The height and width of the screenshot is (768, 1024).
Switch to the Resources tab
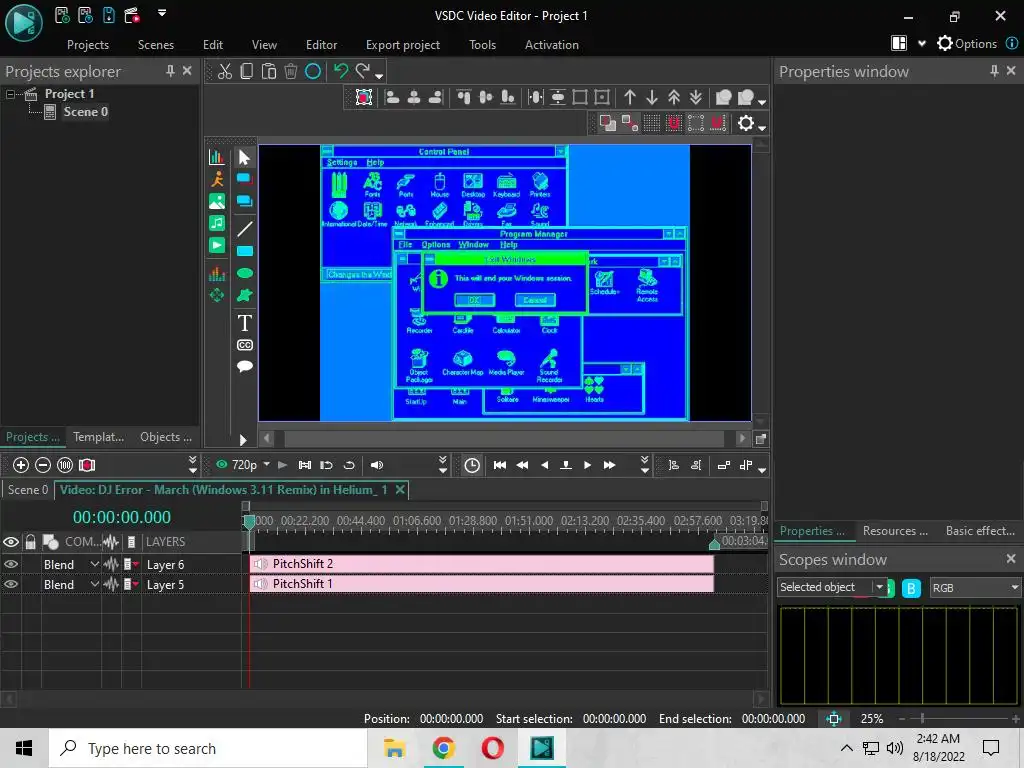point(895,531)
